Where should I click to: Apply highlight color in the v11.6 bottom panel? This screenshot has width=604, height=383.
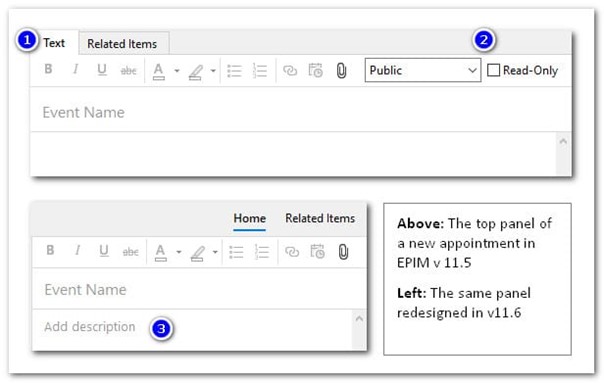197,254
